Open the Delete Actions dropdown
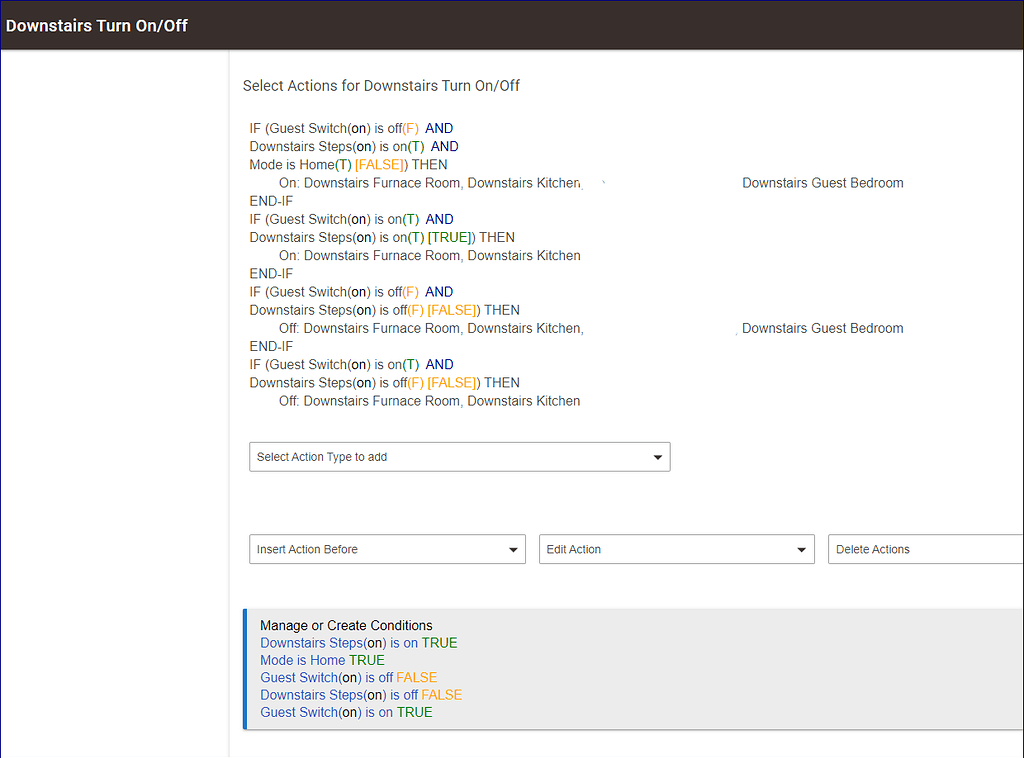The width and height of the screenshot is (1024, 758). (x=925, y=549)
